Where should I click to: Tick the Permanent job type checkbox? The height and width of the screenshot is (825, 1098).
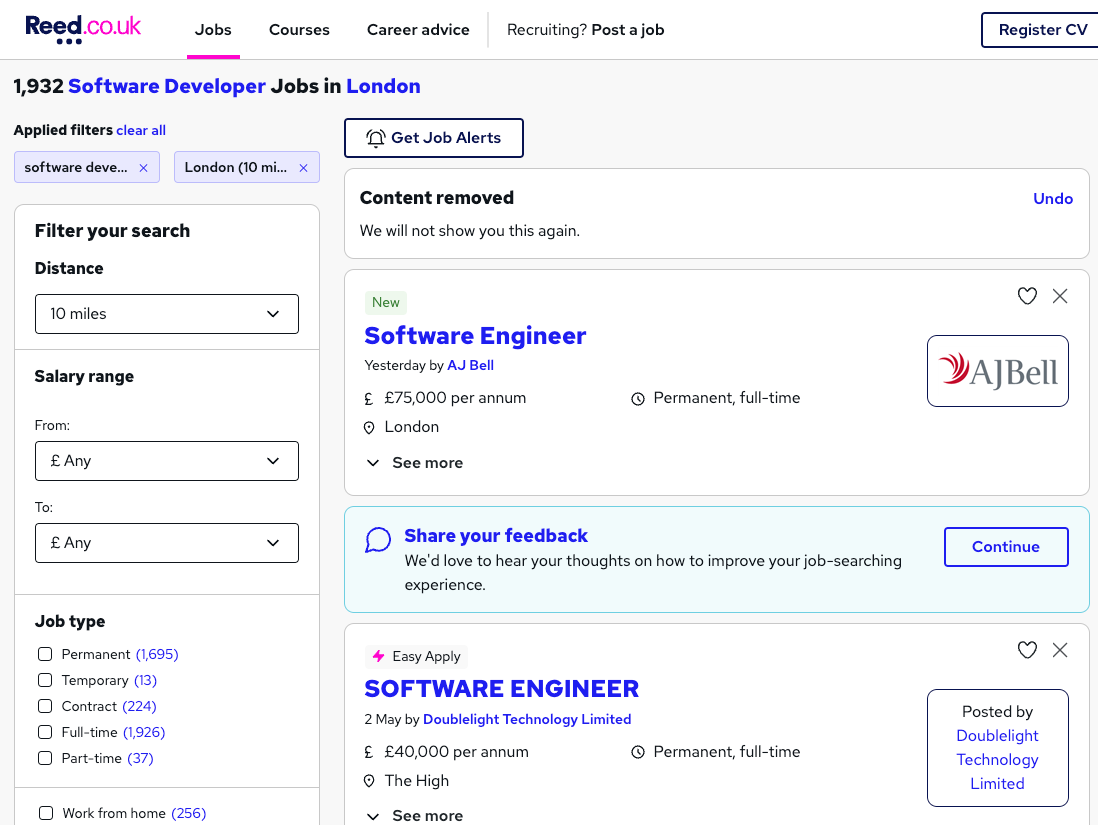click(x=45, y=654)
